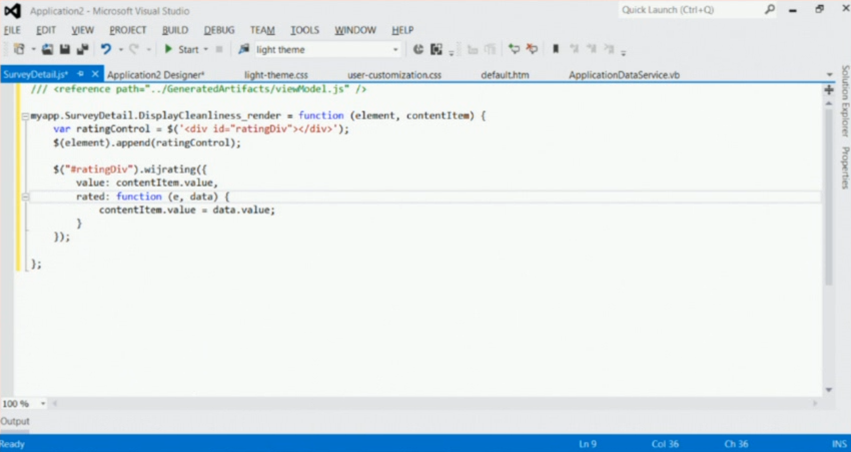851x452 pixels.
Task: Undo the last edit
Action: (106, 49)
